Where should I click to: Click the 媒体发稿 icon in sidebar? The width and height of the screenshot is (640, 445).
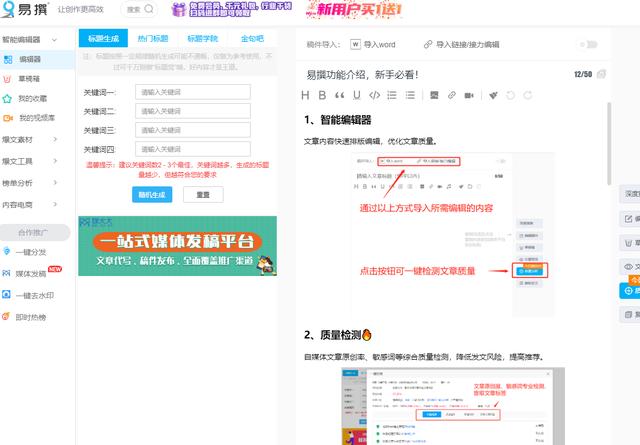7,273
